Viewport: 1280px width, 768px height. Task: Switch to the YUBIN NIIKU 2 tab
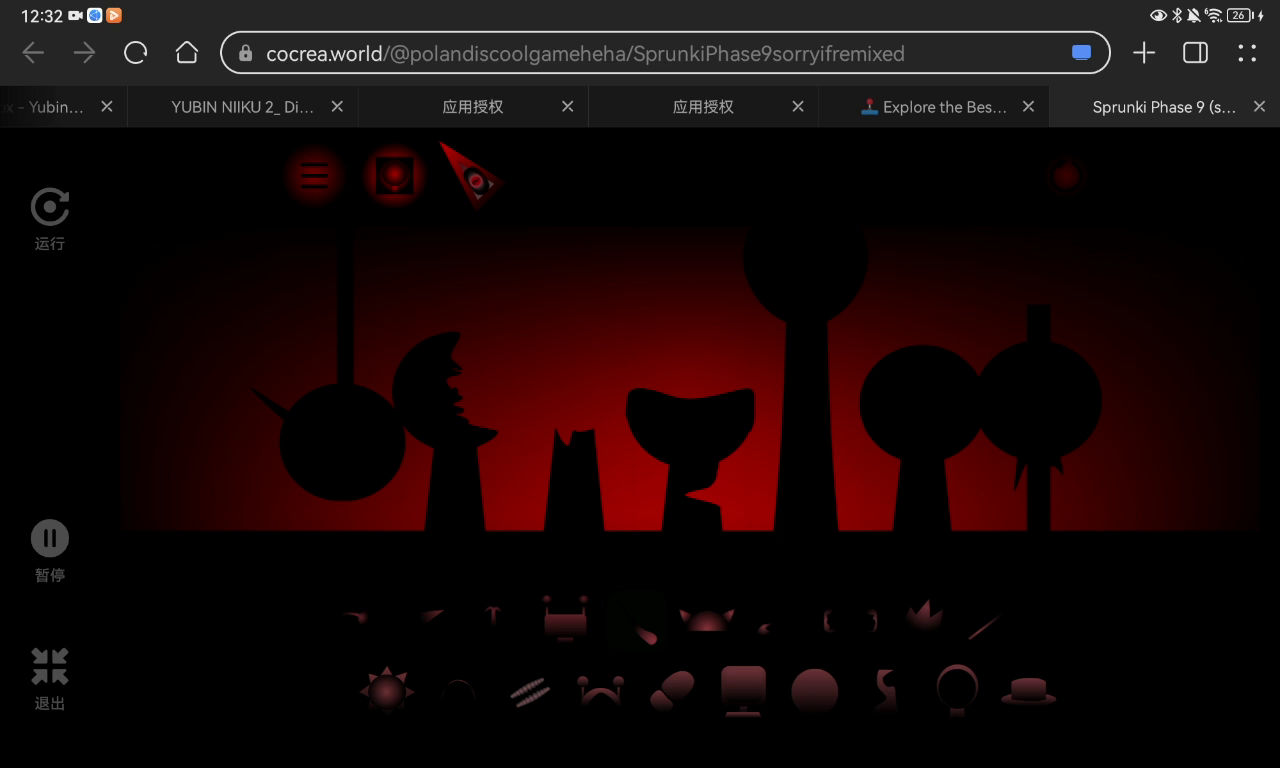[x=242, y=107]
